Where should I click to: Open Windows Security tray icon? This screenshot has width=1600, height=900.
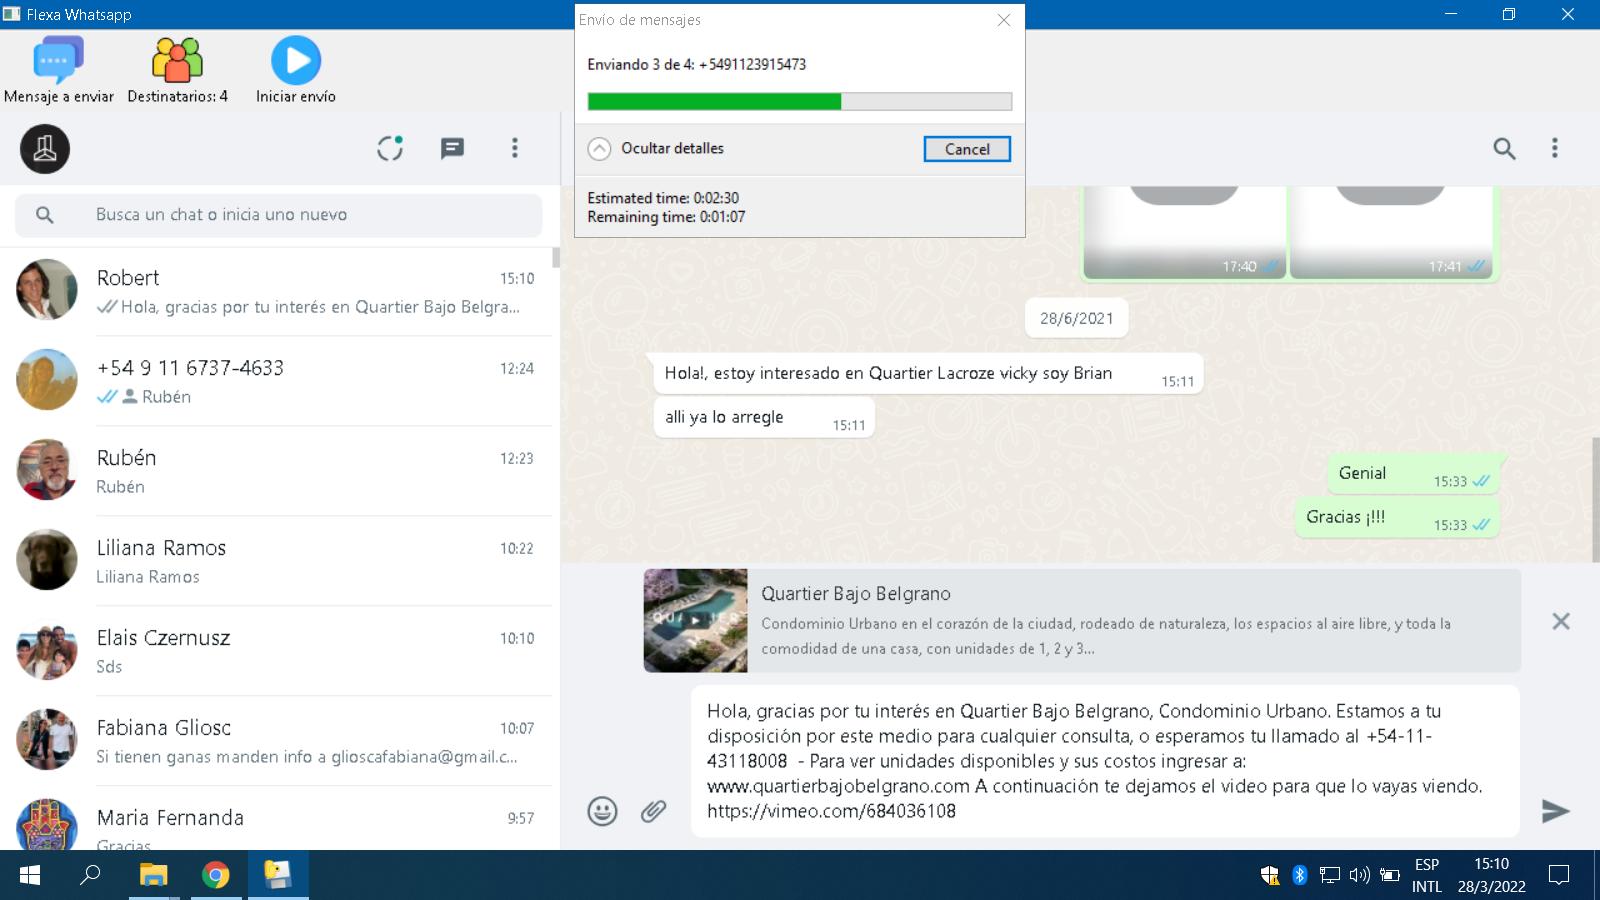coord(1269,875)
